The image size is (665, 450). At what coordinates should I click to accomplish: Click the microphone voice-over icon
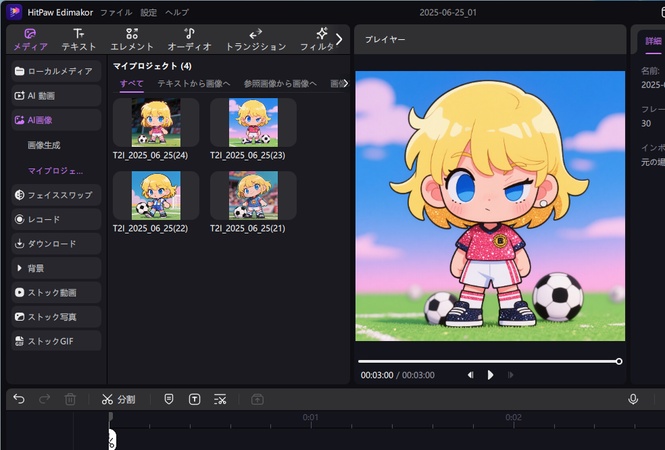point(633,399)
